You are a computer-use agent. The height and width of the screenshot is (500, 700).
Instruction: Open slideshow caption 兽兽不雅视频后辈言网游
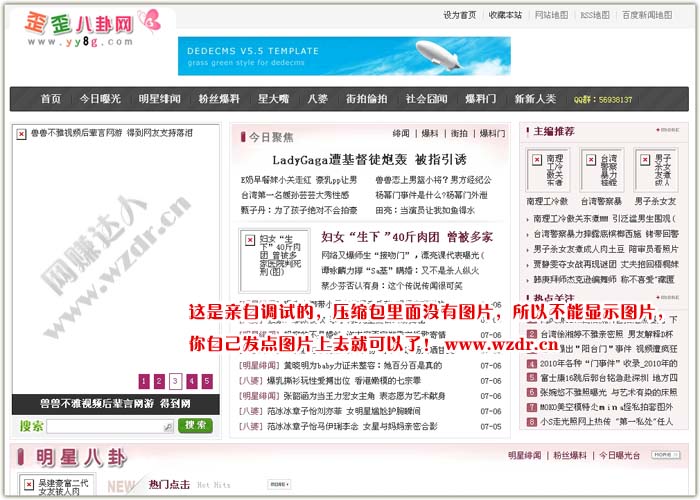[x=115, y=404]
